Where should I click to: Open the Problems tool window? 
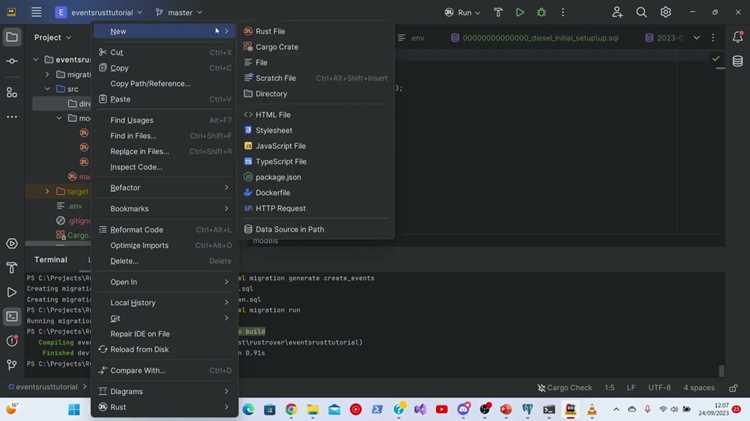click(x=12, y=341)
